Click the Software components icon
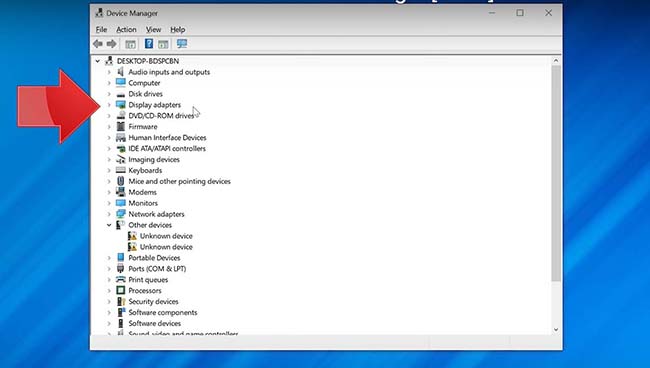This screenshot has height=368, width=650. point(121,312)
